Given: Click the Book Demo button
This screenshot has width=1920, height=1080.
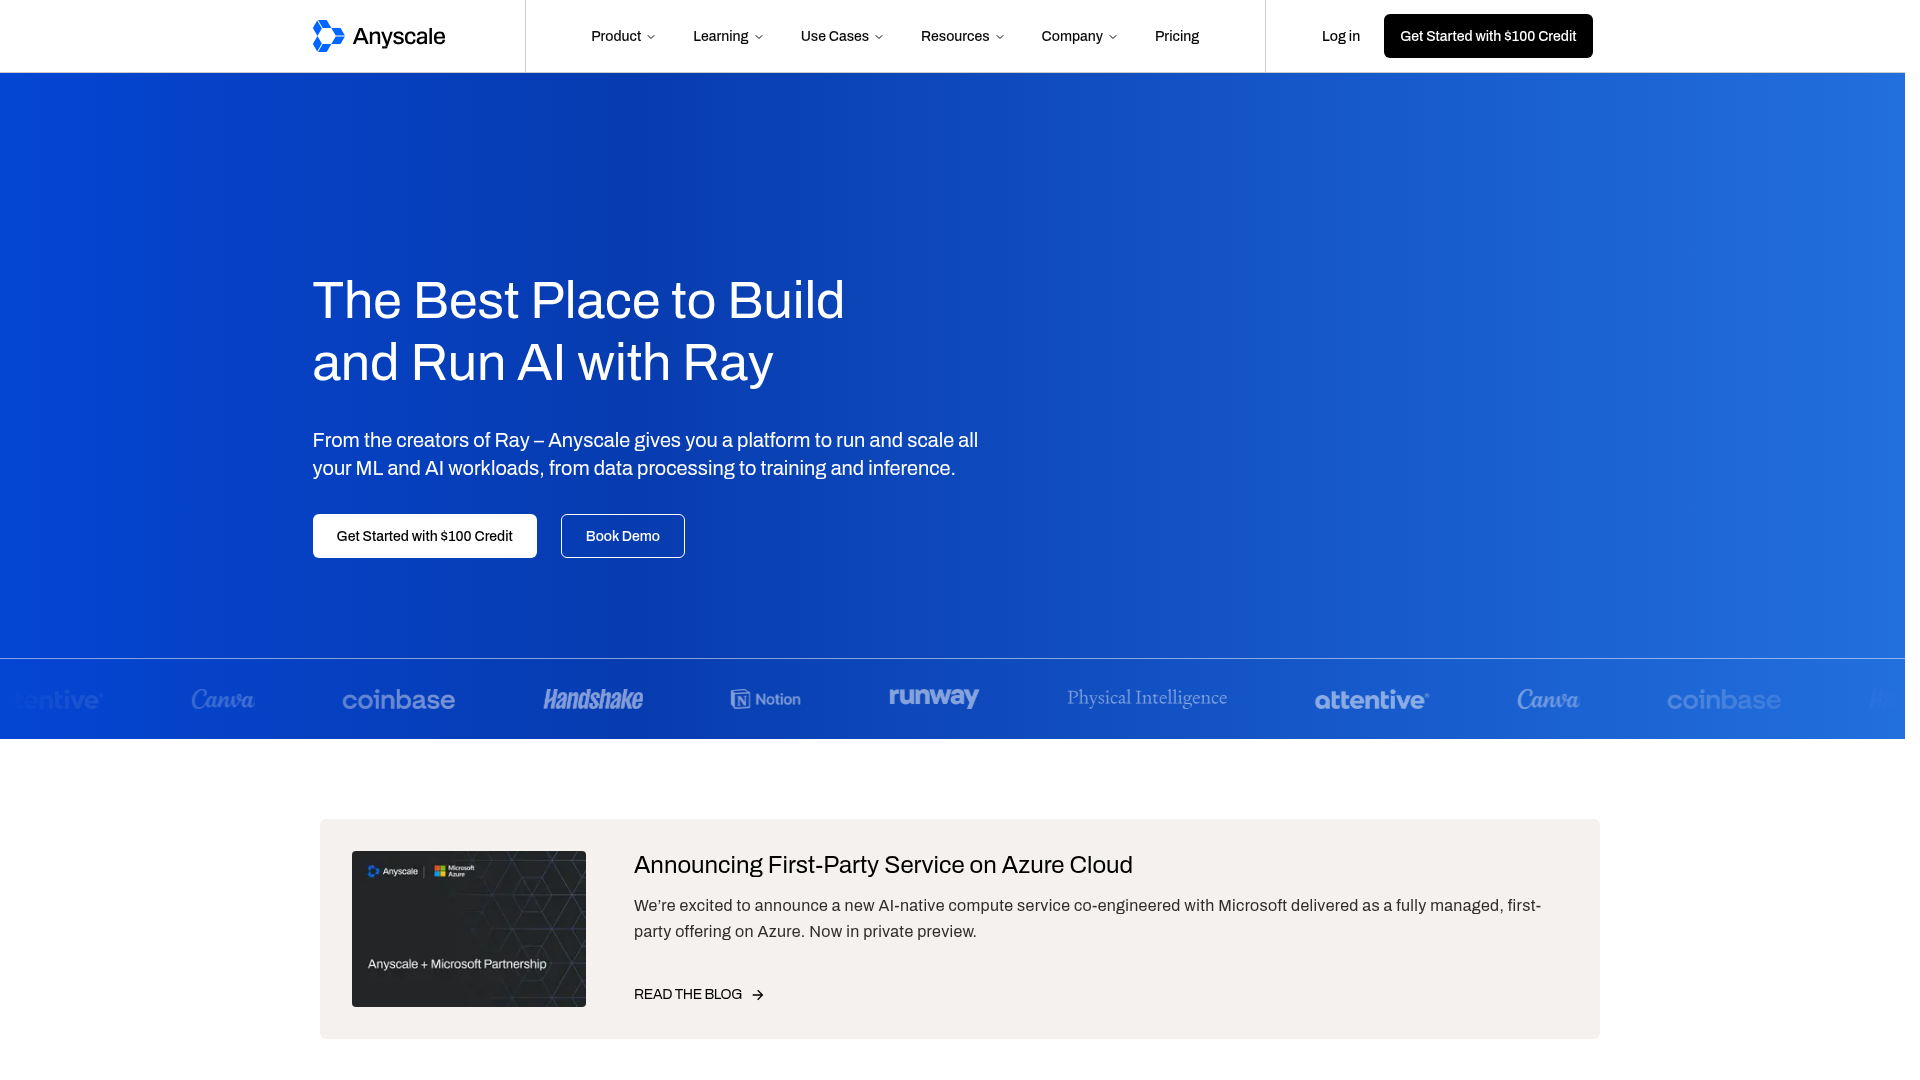Looking at the screenshot, I should tap(622, 535).
